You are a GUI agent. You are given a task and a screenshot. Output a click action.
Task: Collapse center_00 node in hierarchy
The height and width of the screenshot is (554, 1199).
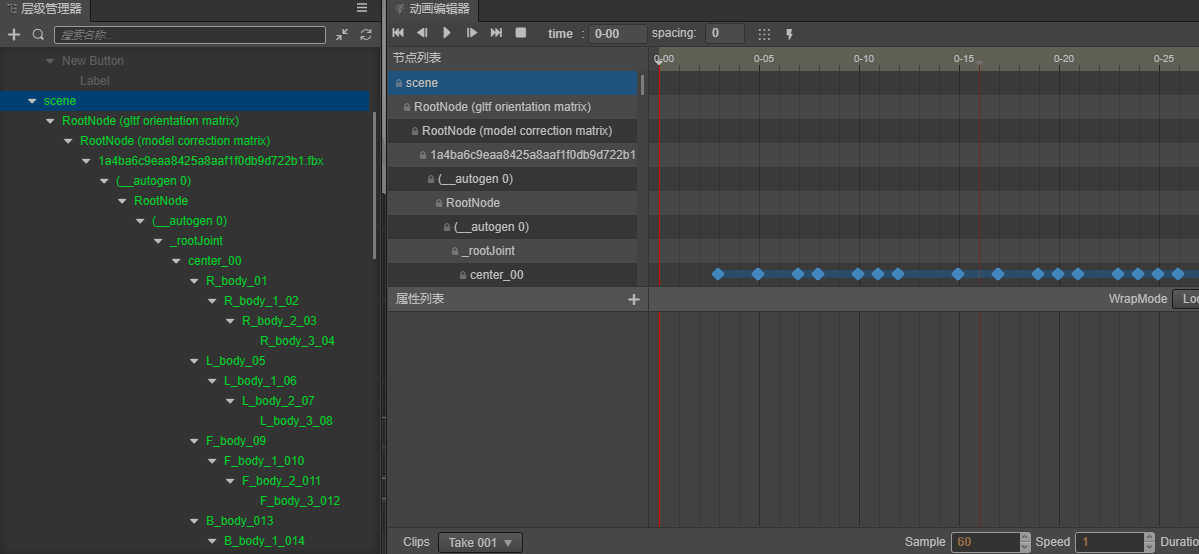(x=176, y=261)
